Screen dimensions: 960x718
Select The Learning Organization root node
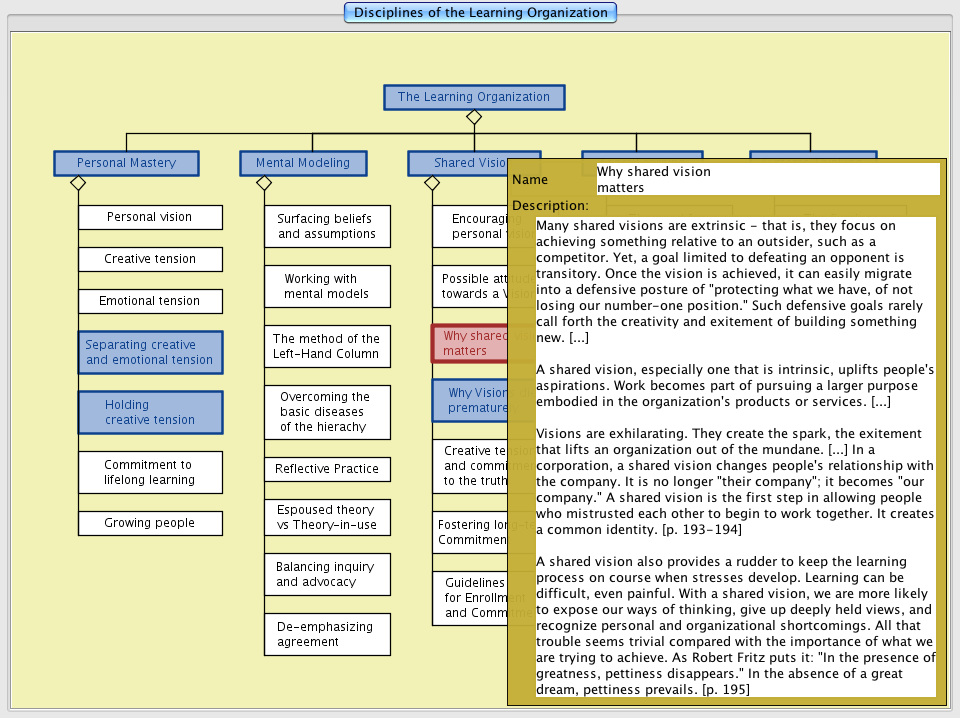[474, 97]
